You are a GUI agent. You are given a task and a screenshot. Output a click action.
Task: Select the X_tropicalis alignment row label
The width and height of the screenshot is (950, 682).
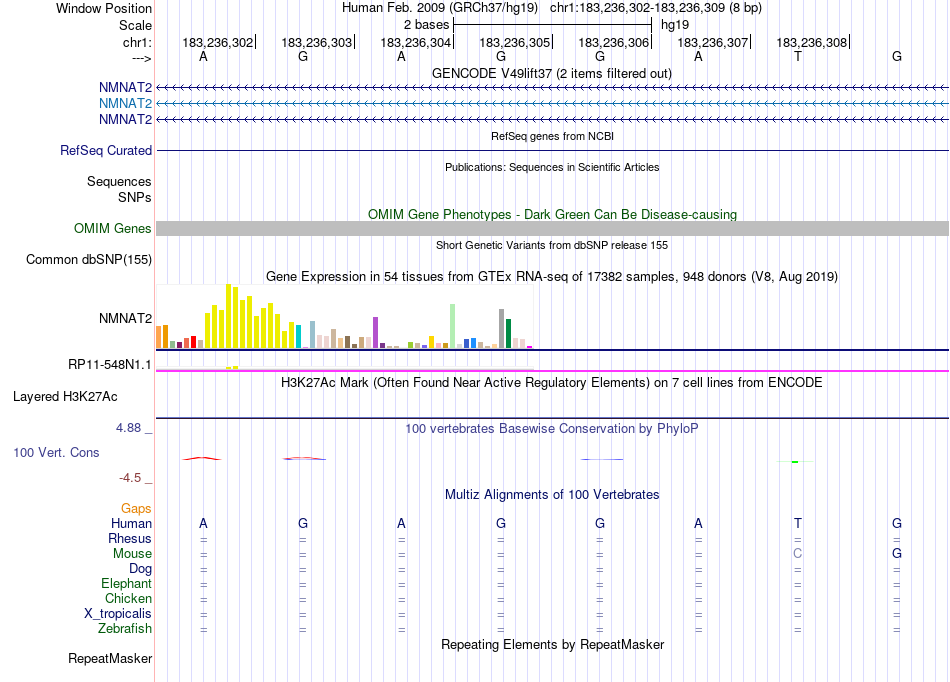point(118,614)
